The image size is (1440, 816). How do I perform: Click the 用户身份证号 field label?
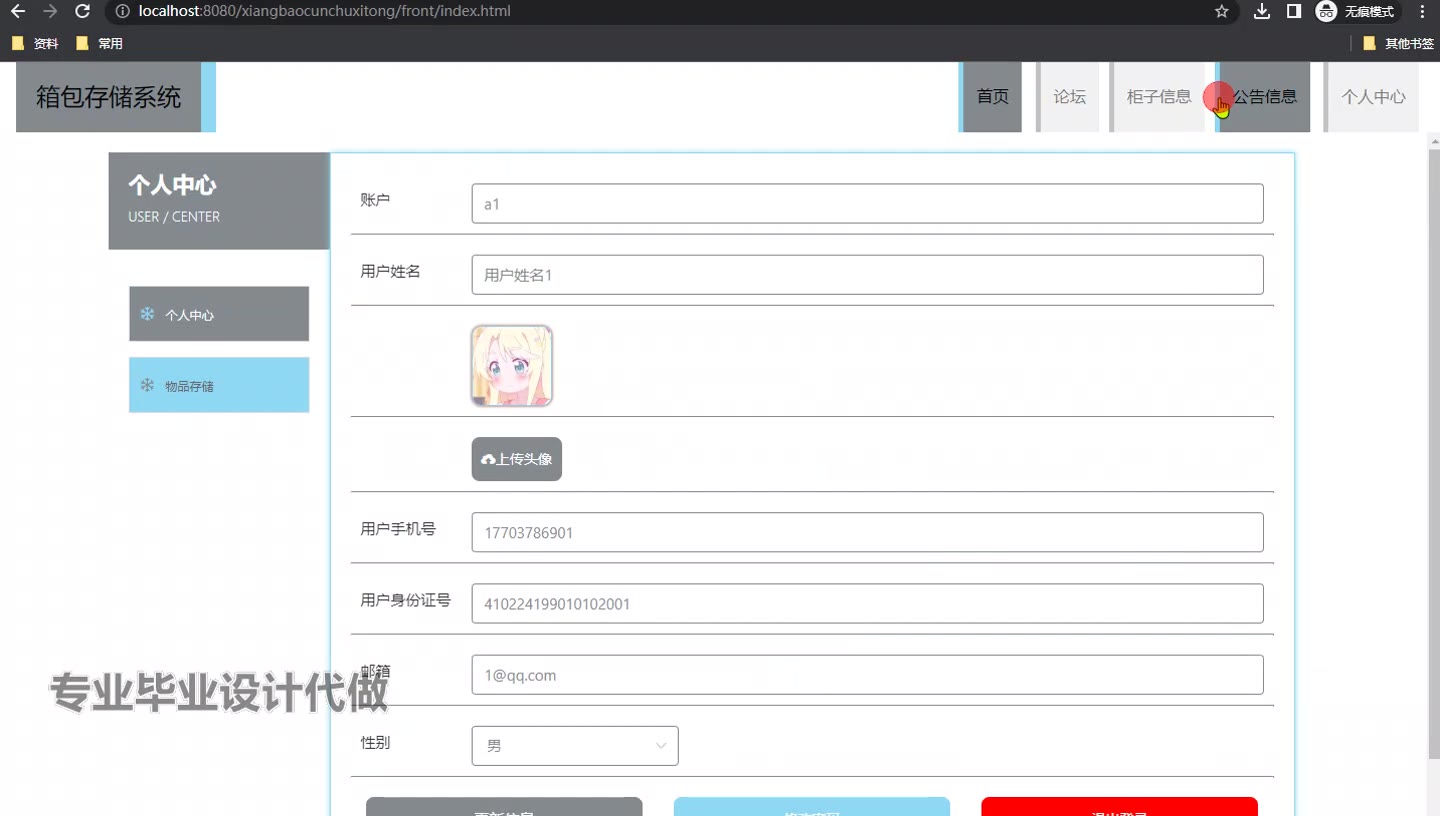click(x=405, y=600)
